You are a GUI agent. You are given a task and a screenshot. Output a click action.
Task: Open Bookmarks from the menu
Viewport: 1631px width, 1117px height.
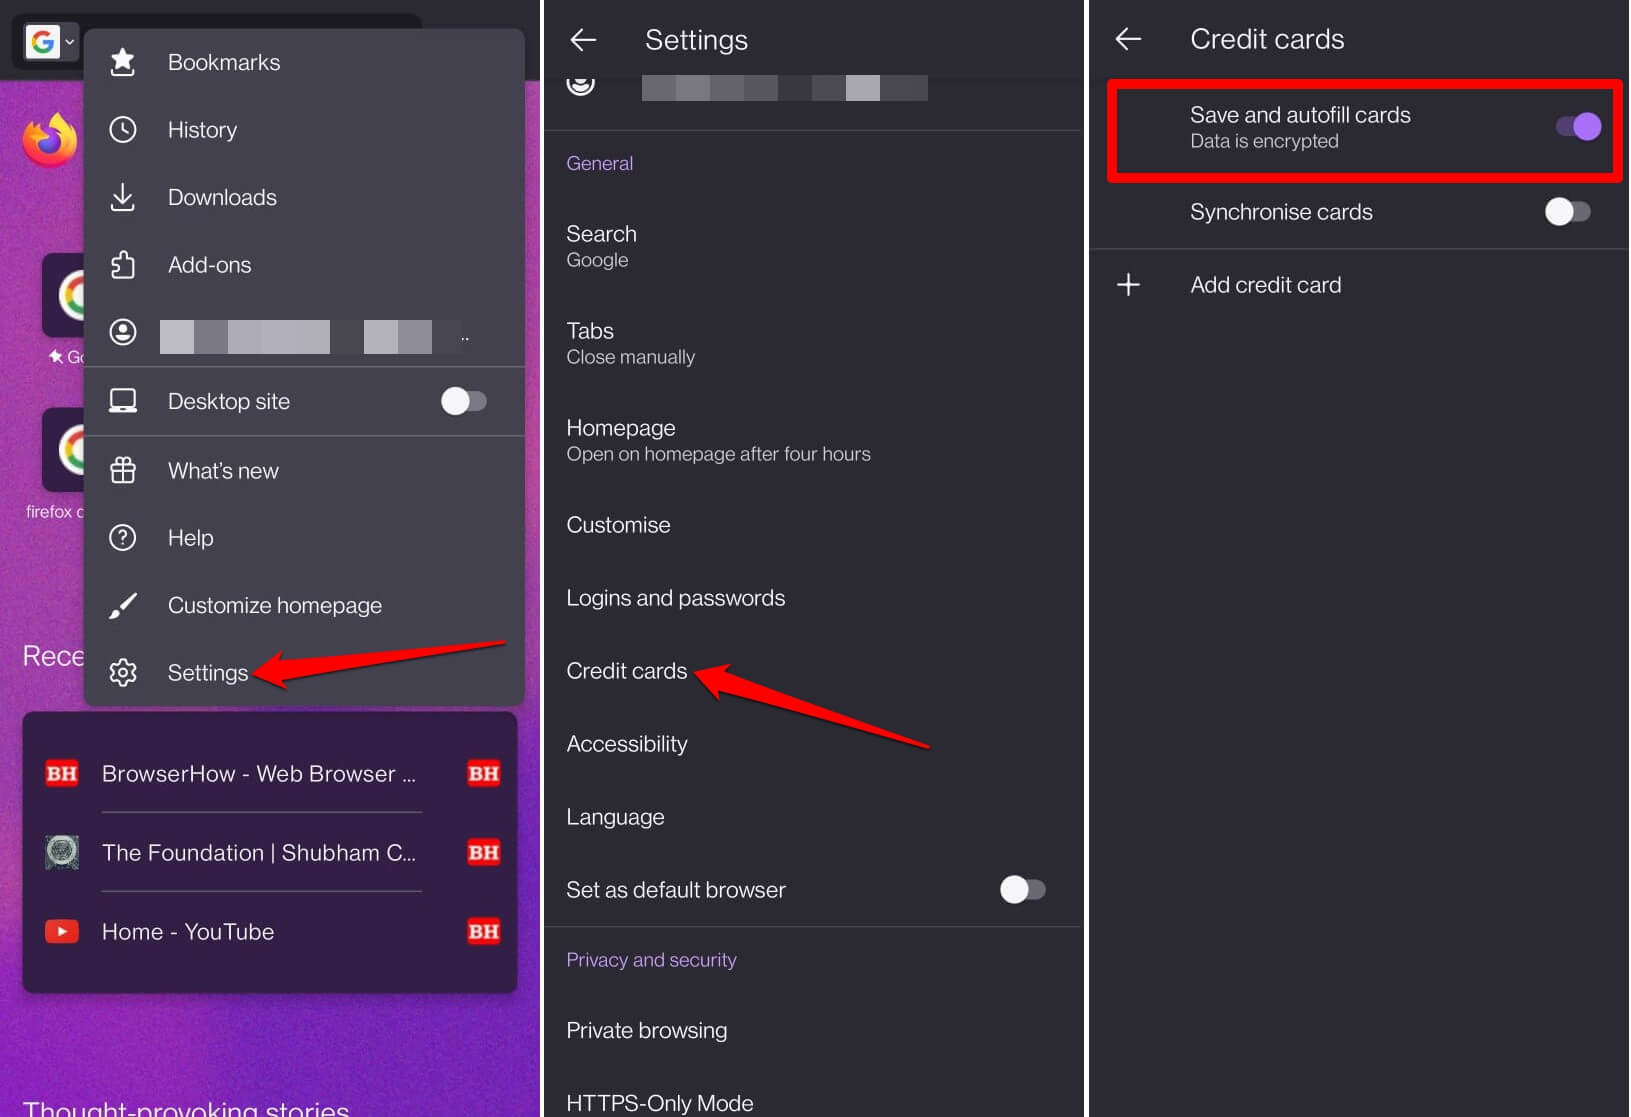coord(304,62)
